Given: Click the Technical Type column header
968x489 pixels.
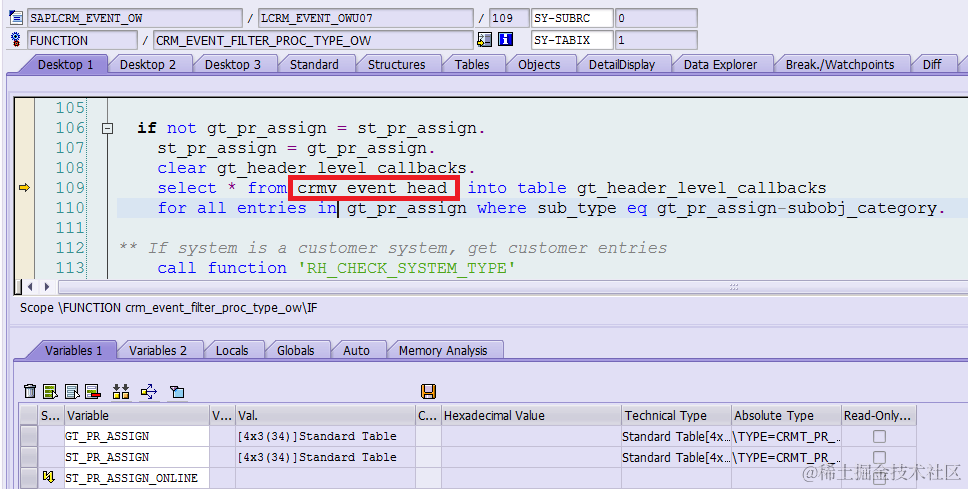Looking at the screenshot, I should click(x=676, y=416).
